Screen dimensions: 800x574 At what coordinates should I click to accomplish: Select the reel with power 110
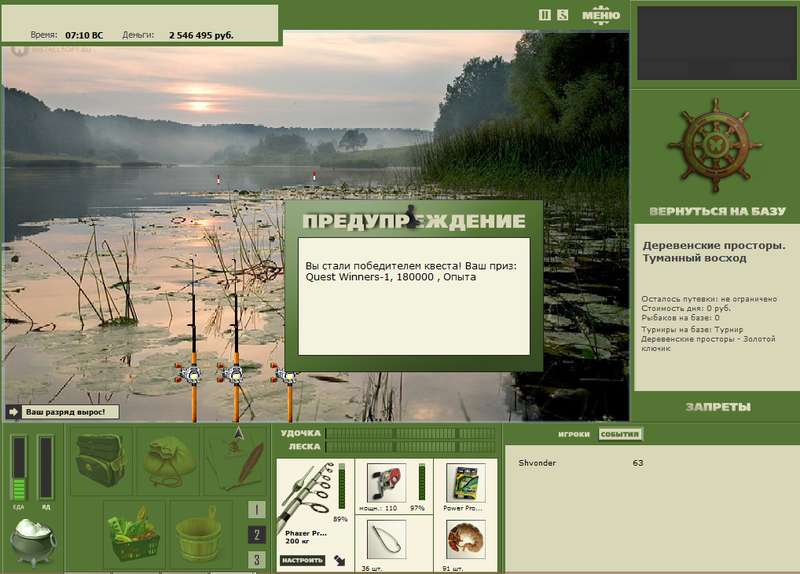(x=386, y=483)
